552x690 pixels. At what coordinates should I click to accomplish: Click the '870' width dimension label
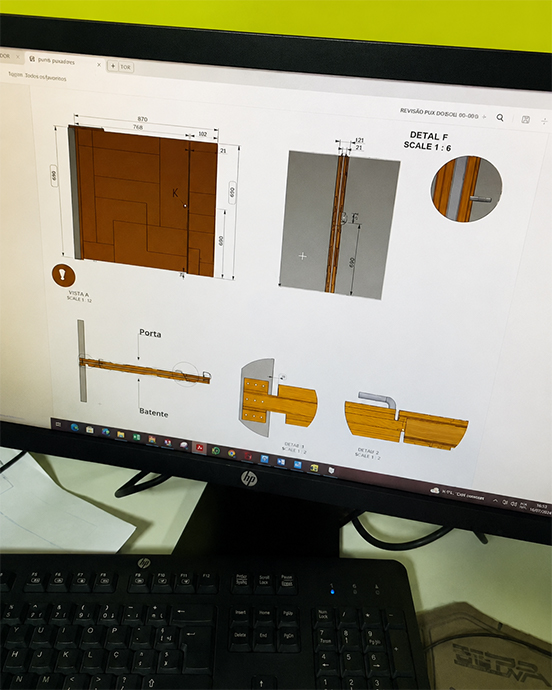pos(142,119)
